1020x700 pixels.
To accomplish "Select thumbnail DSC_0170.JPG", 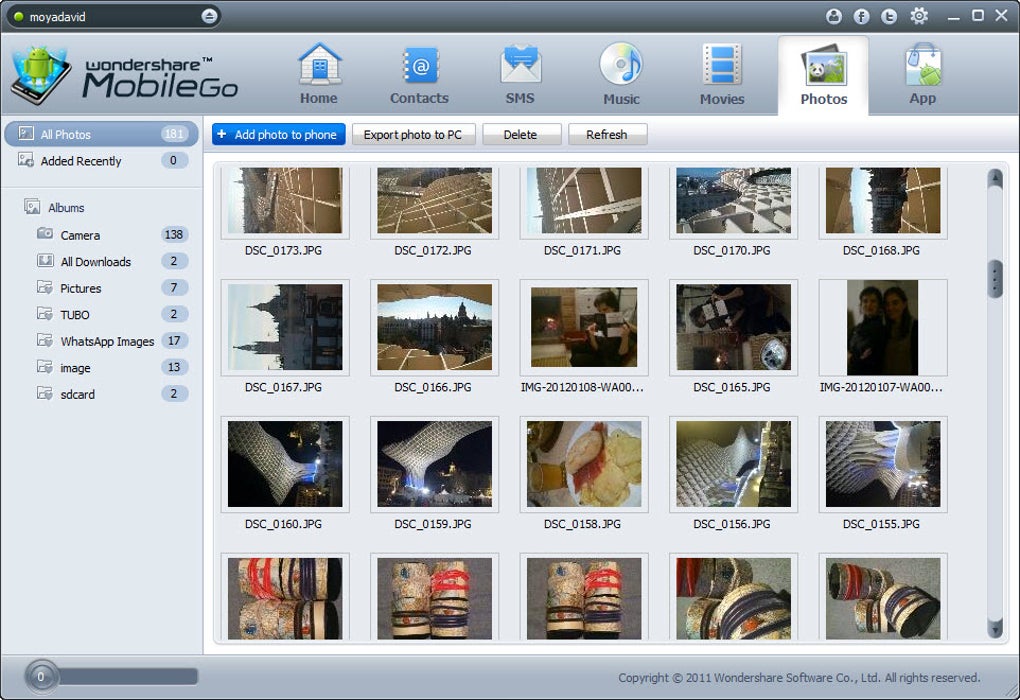I will click(733, 200).
